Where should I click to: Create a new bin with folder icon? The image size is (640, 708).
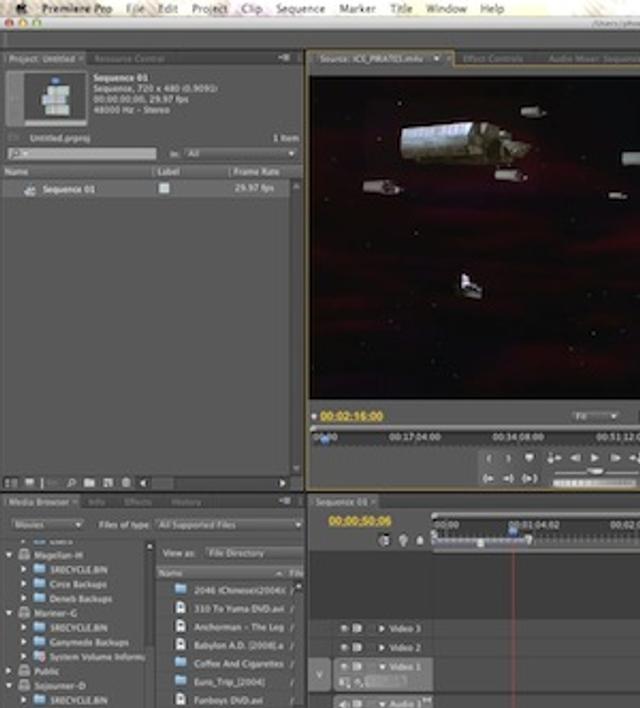point(89,483)
